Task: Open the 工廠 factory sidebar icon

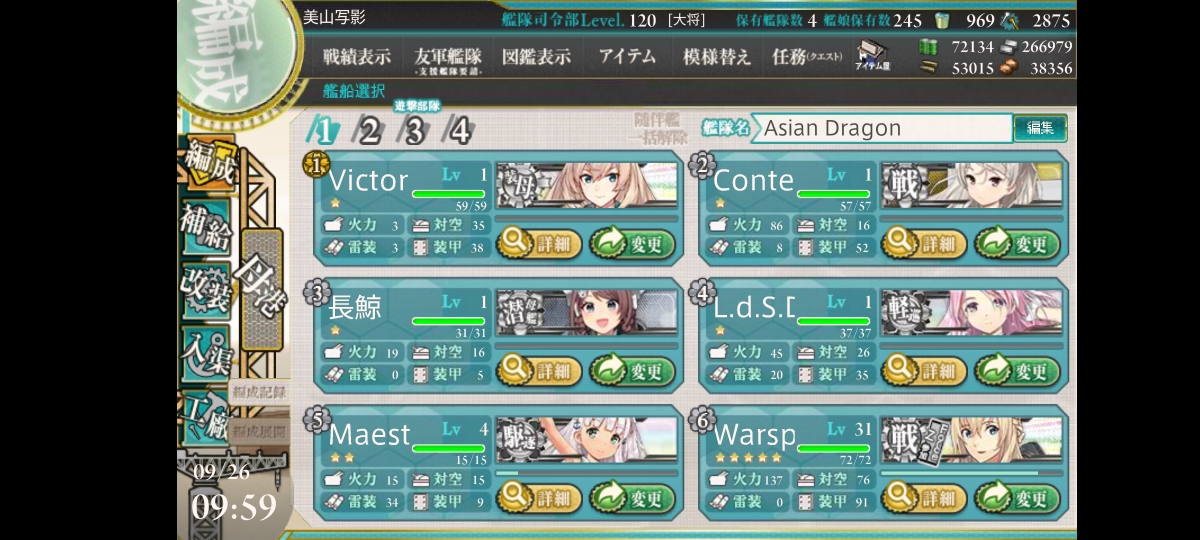Action: (205, 412)
